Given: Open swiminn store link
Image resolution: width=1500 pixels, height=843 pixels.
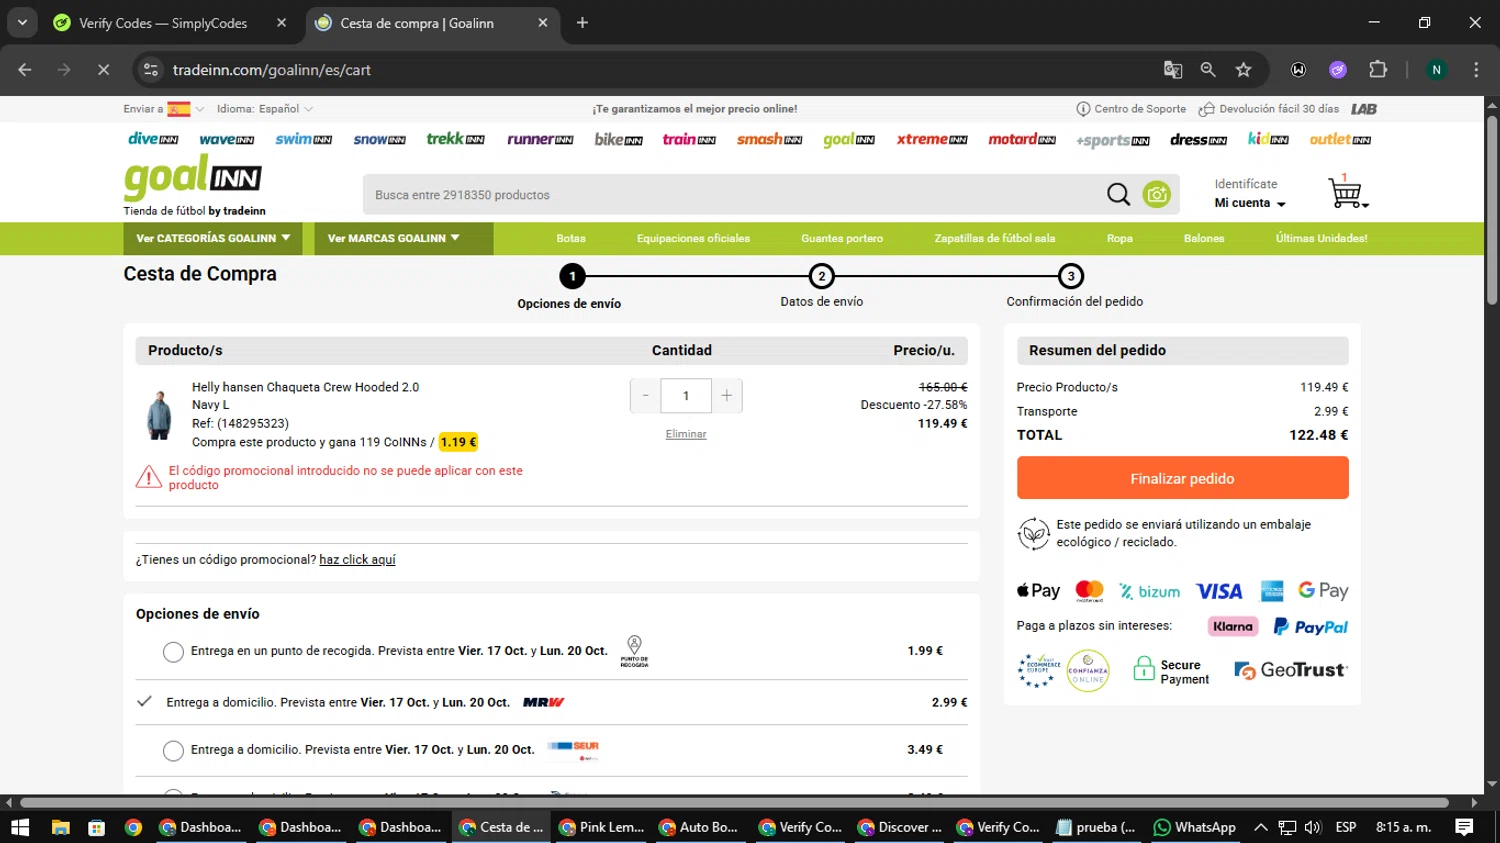Looking at the screenshot, I should [x=303, y=139].
